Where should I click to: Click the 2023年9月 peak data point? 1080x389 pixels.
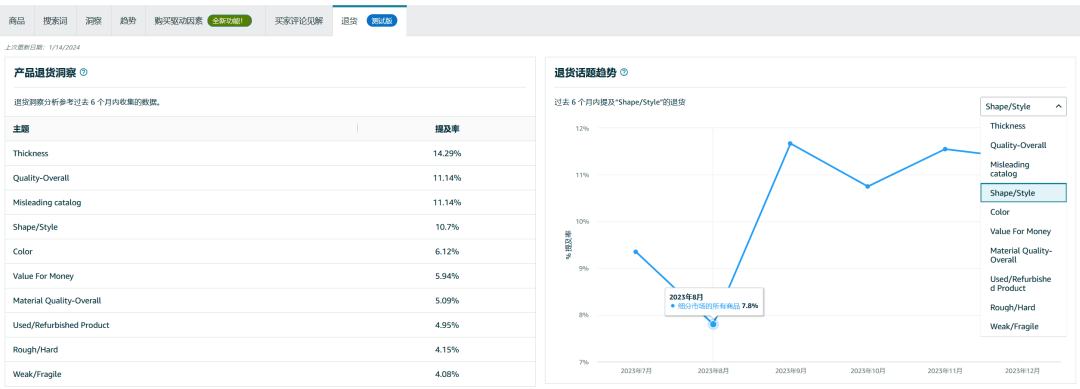(x=790, y=143)
